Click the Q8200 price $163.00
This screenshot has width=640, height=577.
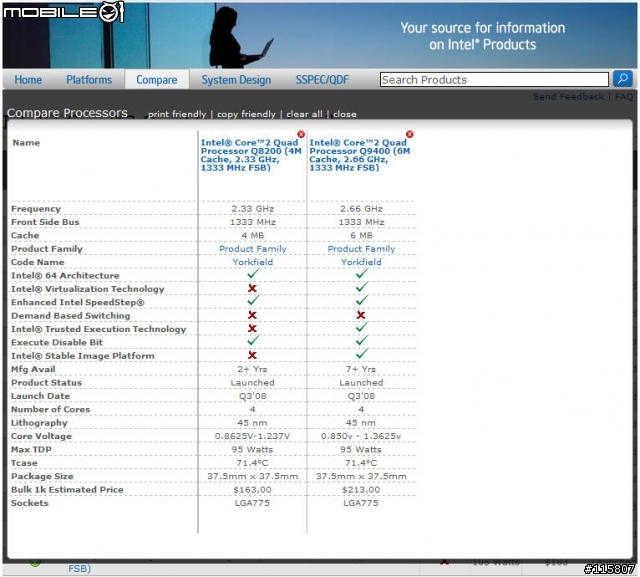pos(252,490)
